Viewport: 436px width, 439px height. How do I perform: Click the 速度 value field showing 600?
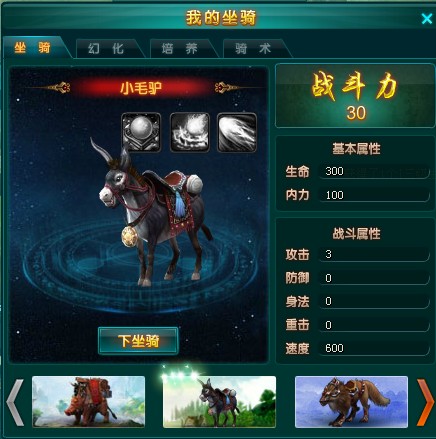[374, 348]
